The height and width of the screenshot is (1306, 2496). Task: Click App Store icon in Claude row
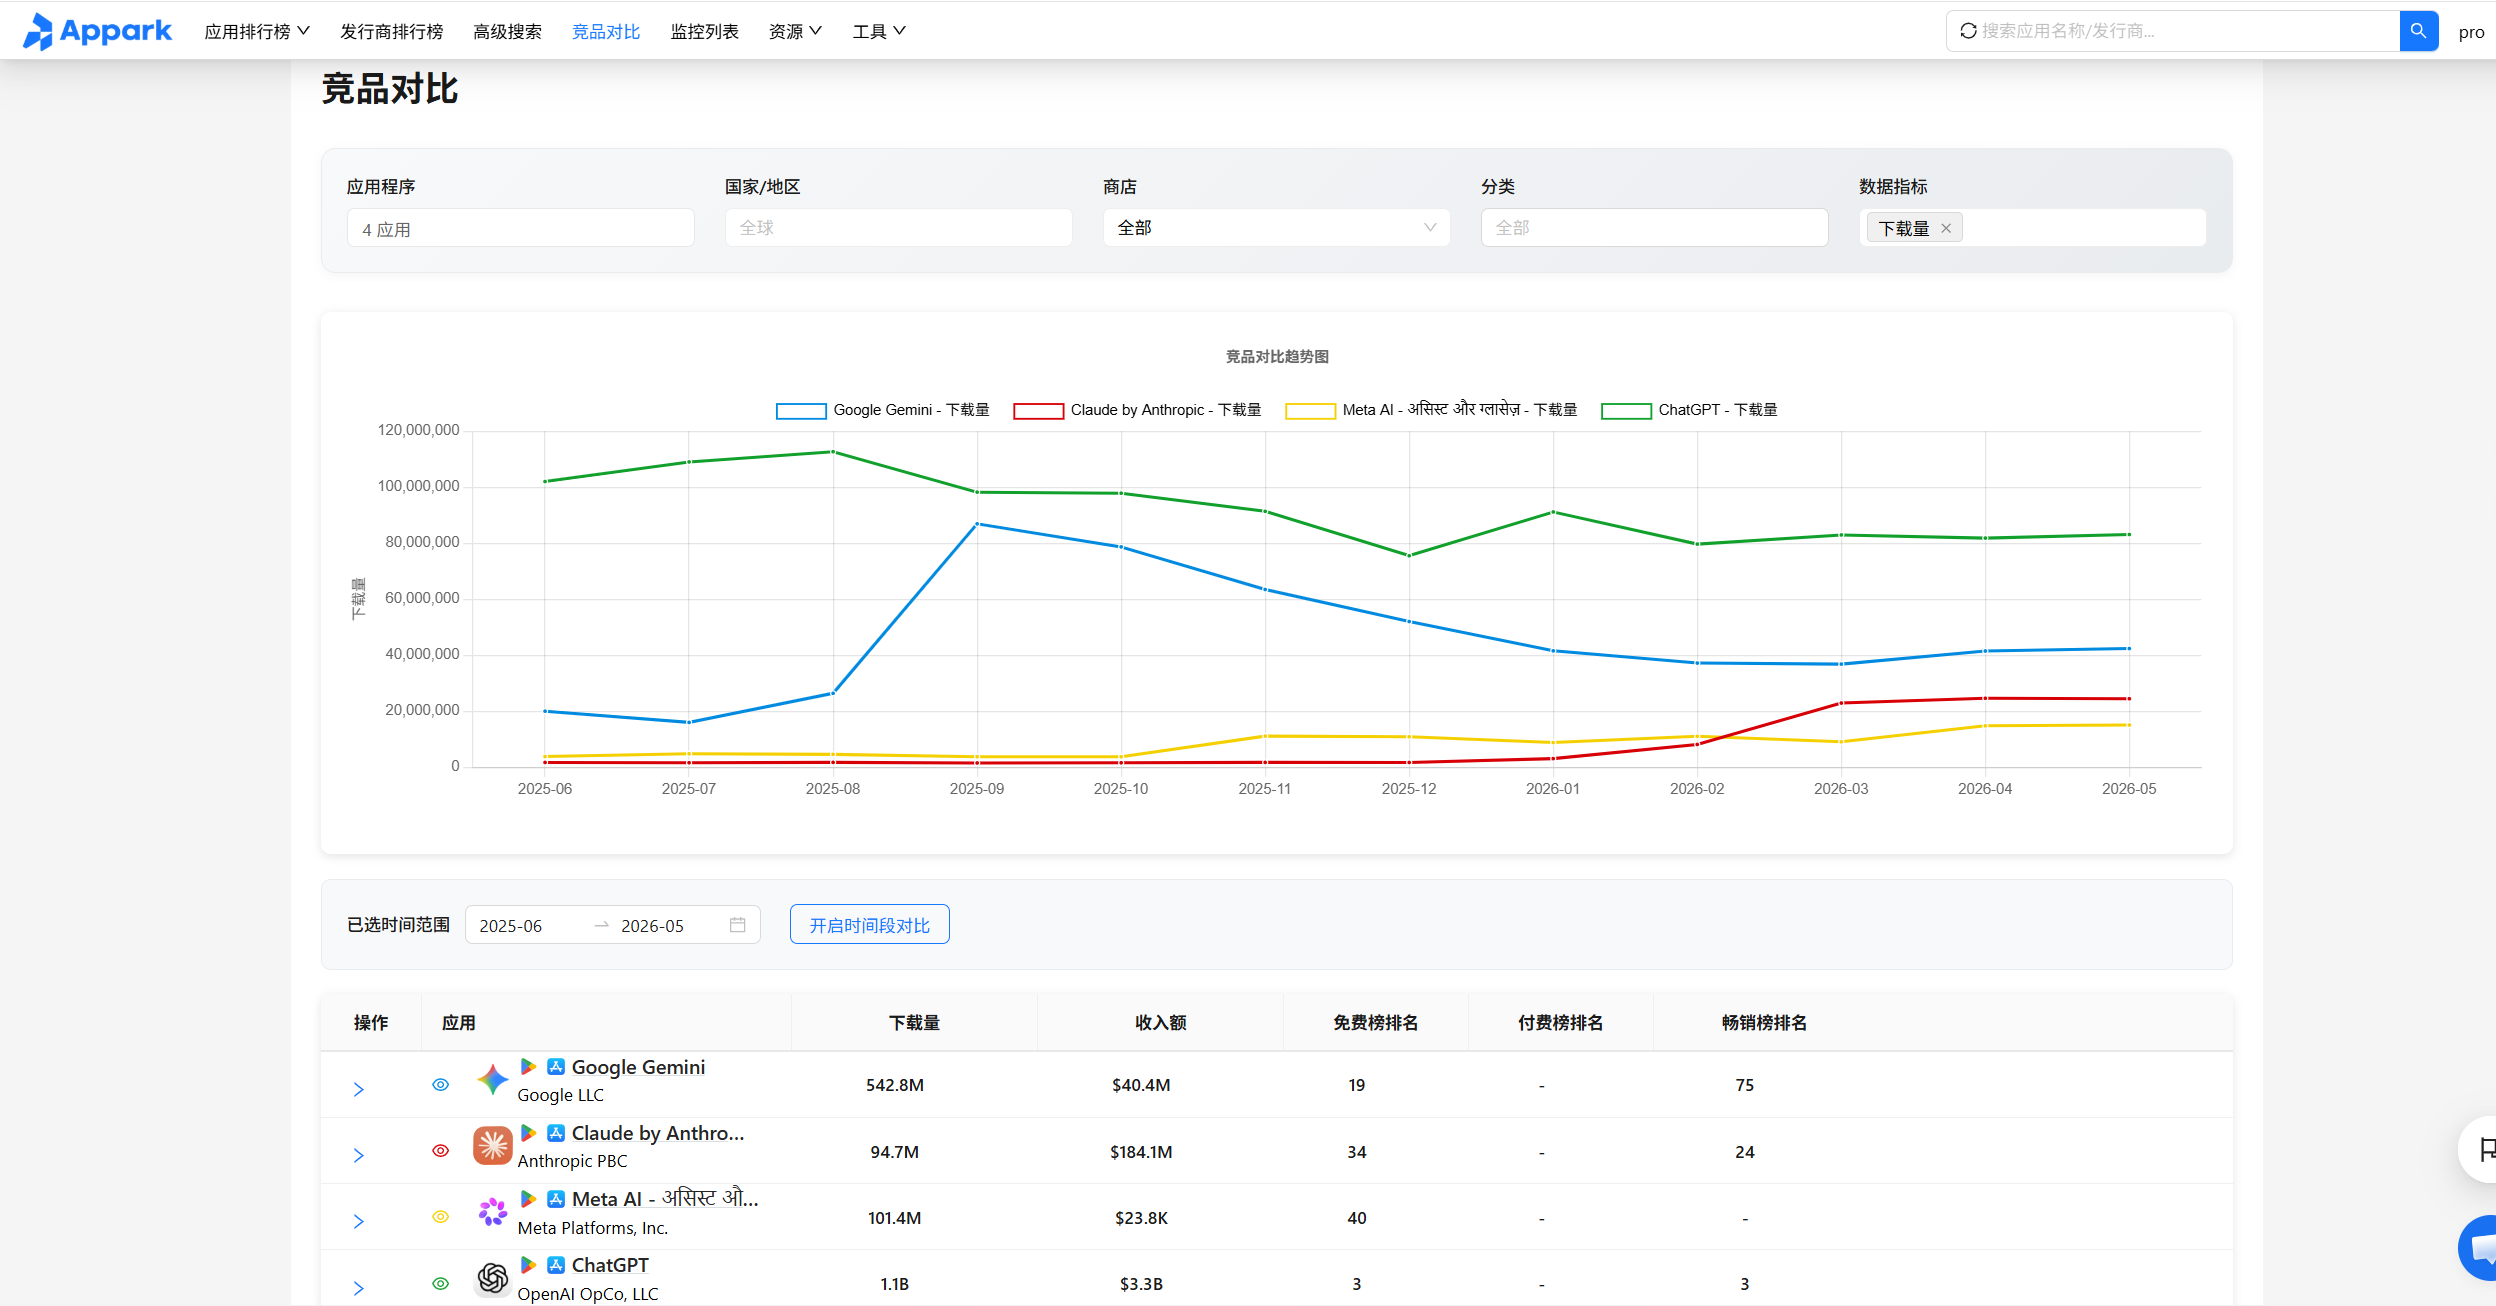click(x=556, y=1133)
